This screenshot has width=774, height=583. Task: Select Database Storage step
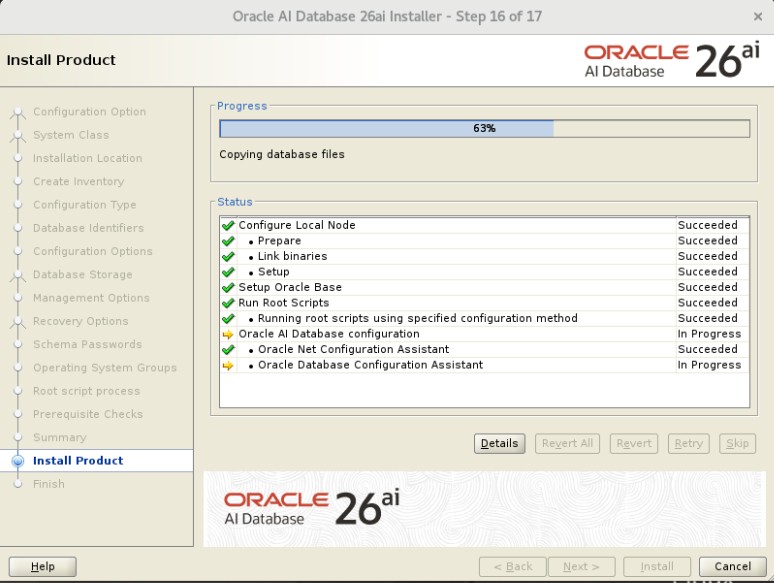click(82, 274)
